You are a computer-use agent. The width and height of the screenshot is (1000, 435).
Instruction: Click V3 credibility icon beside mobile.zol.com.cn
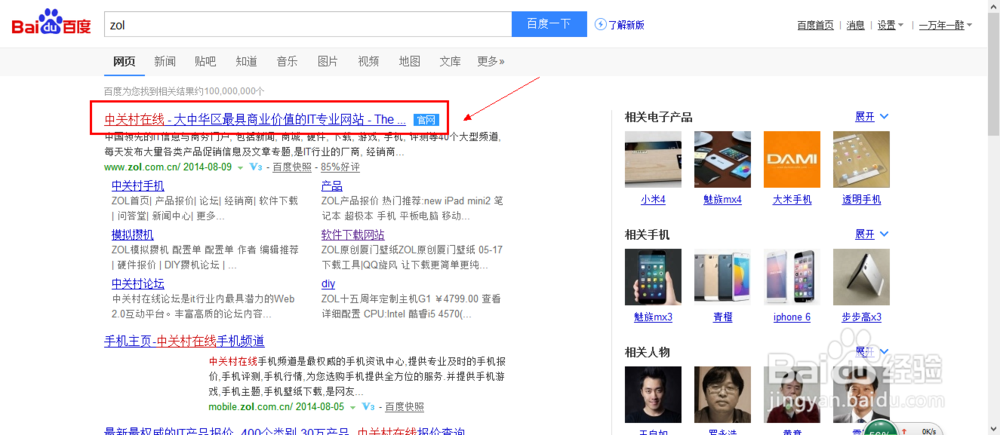(x=368, y=406)
